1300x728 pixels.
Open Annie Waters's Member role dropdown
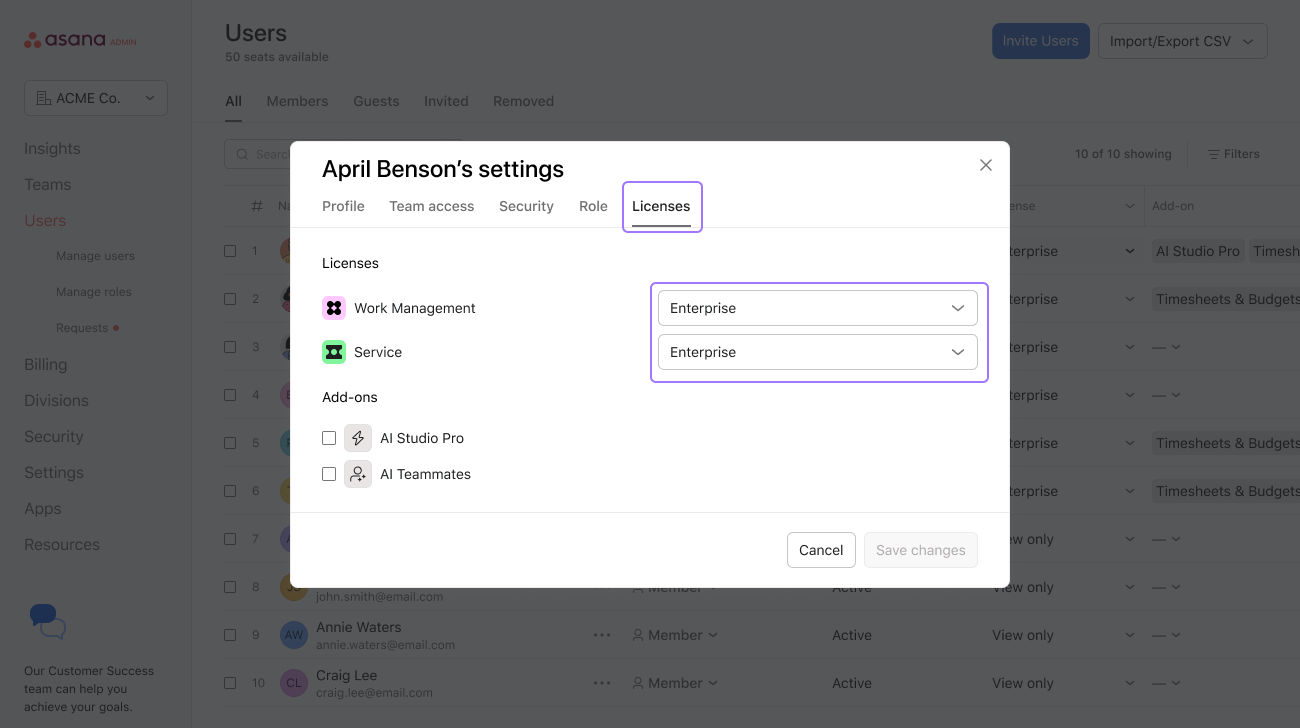pyautogui.click(x=675, y=635)
